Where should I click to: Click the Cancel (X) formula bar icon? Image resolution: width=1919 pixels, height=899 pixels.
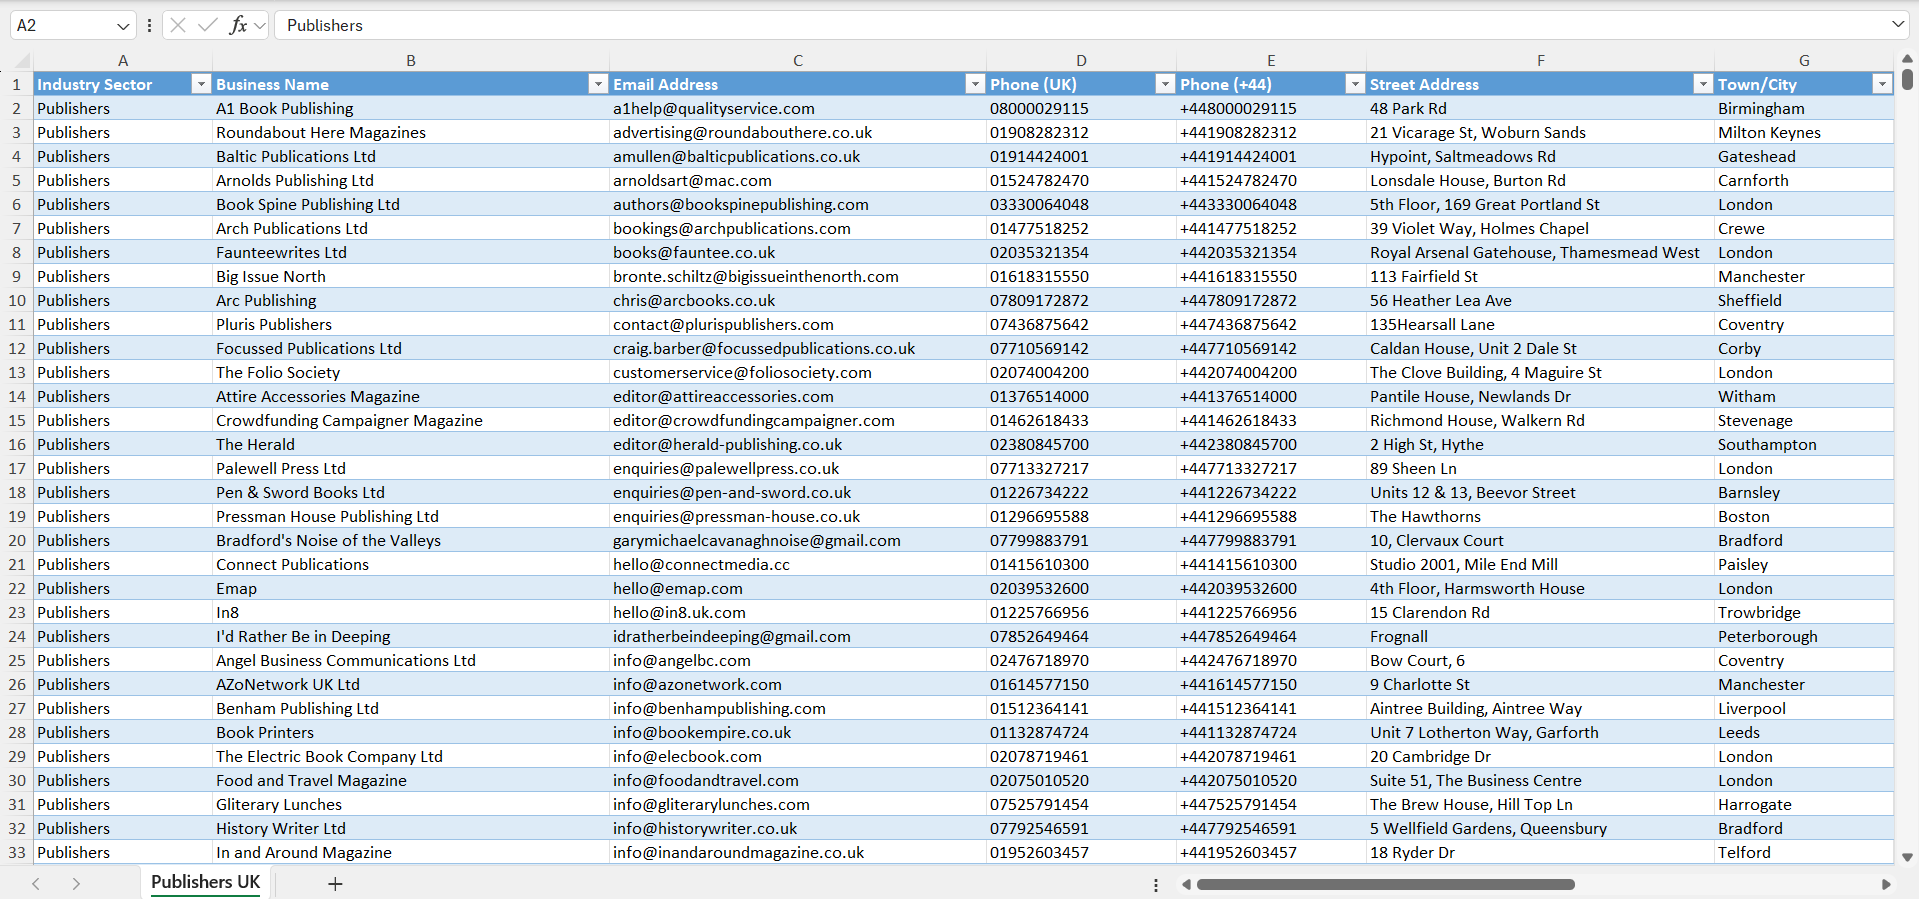pyautogui.click(x=178, y=25)
